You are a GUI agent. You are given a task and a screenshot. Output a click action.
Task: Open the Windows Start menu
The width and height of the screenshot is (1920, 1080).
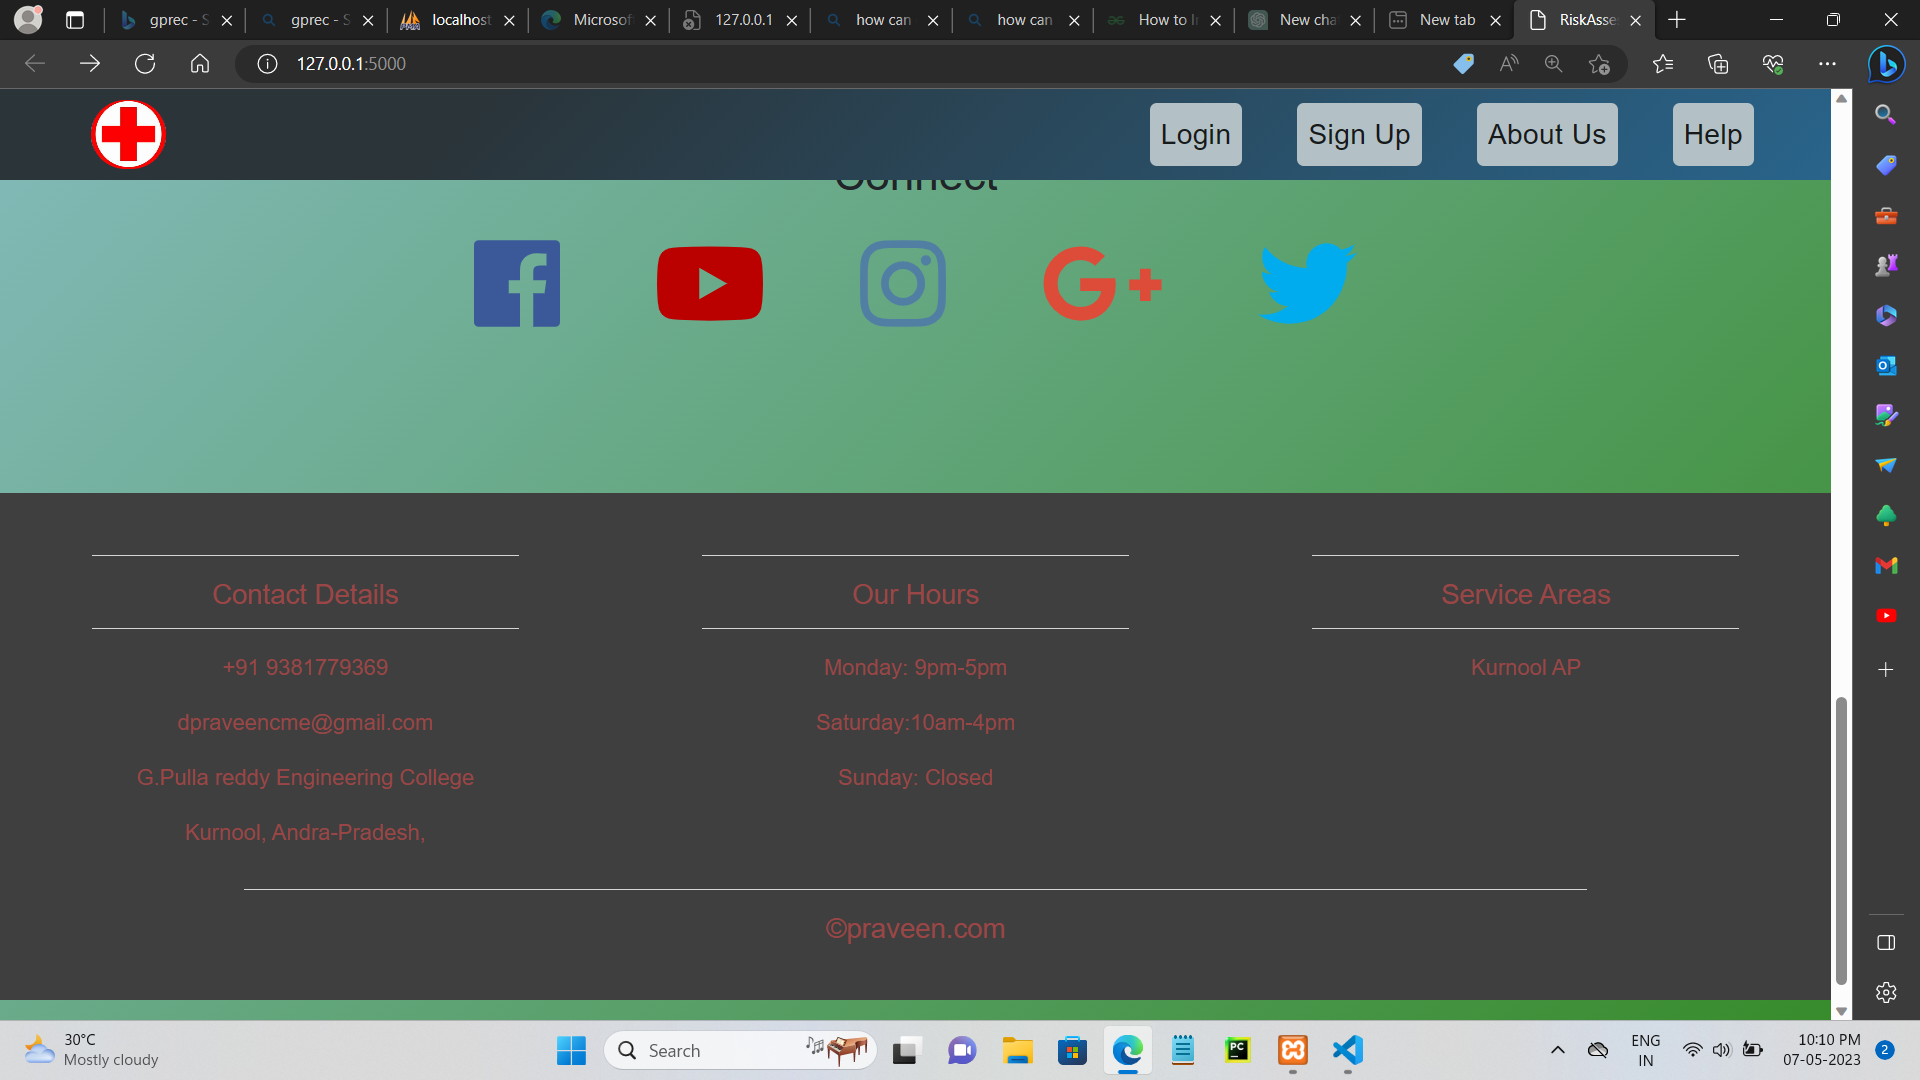point(572,1050)
